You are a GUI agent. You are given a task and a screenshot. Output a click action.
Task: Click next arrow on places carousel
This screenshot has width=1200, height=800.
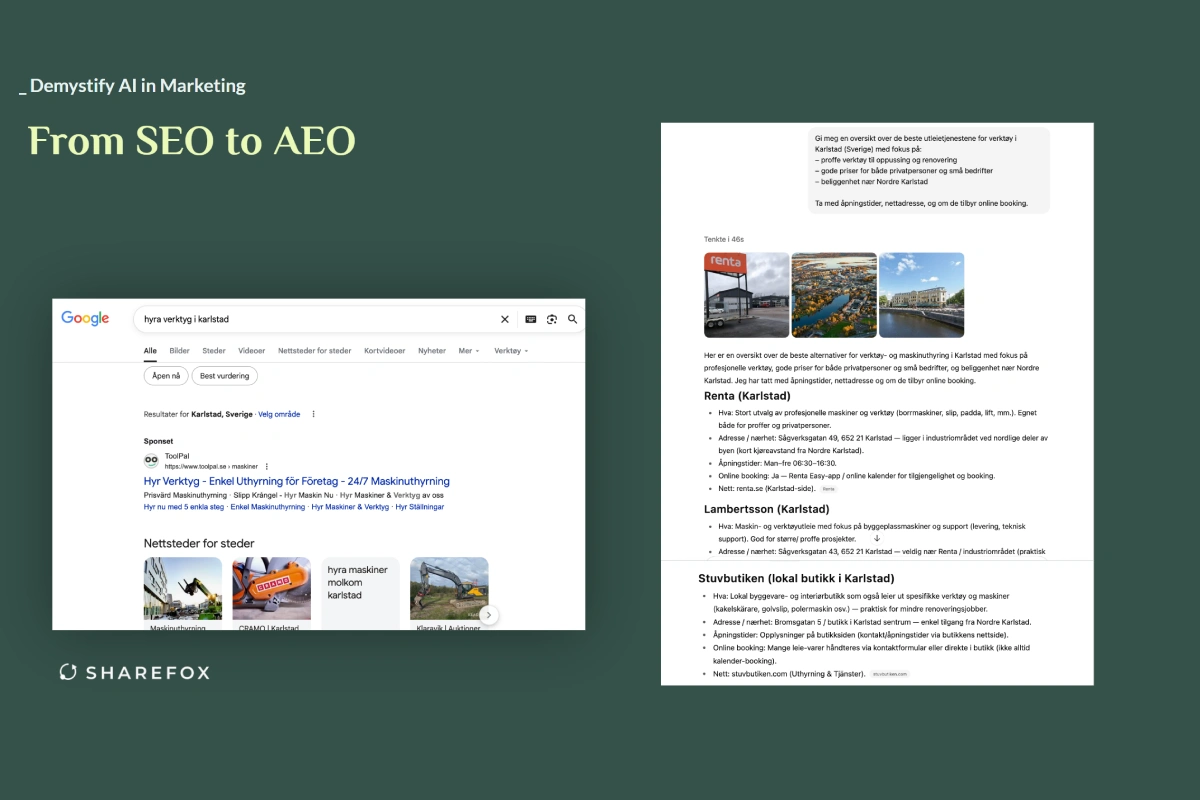[490, 615]
